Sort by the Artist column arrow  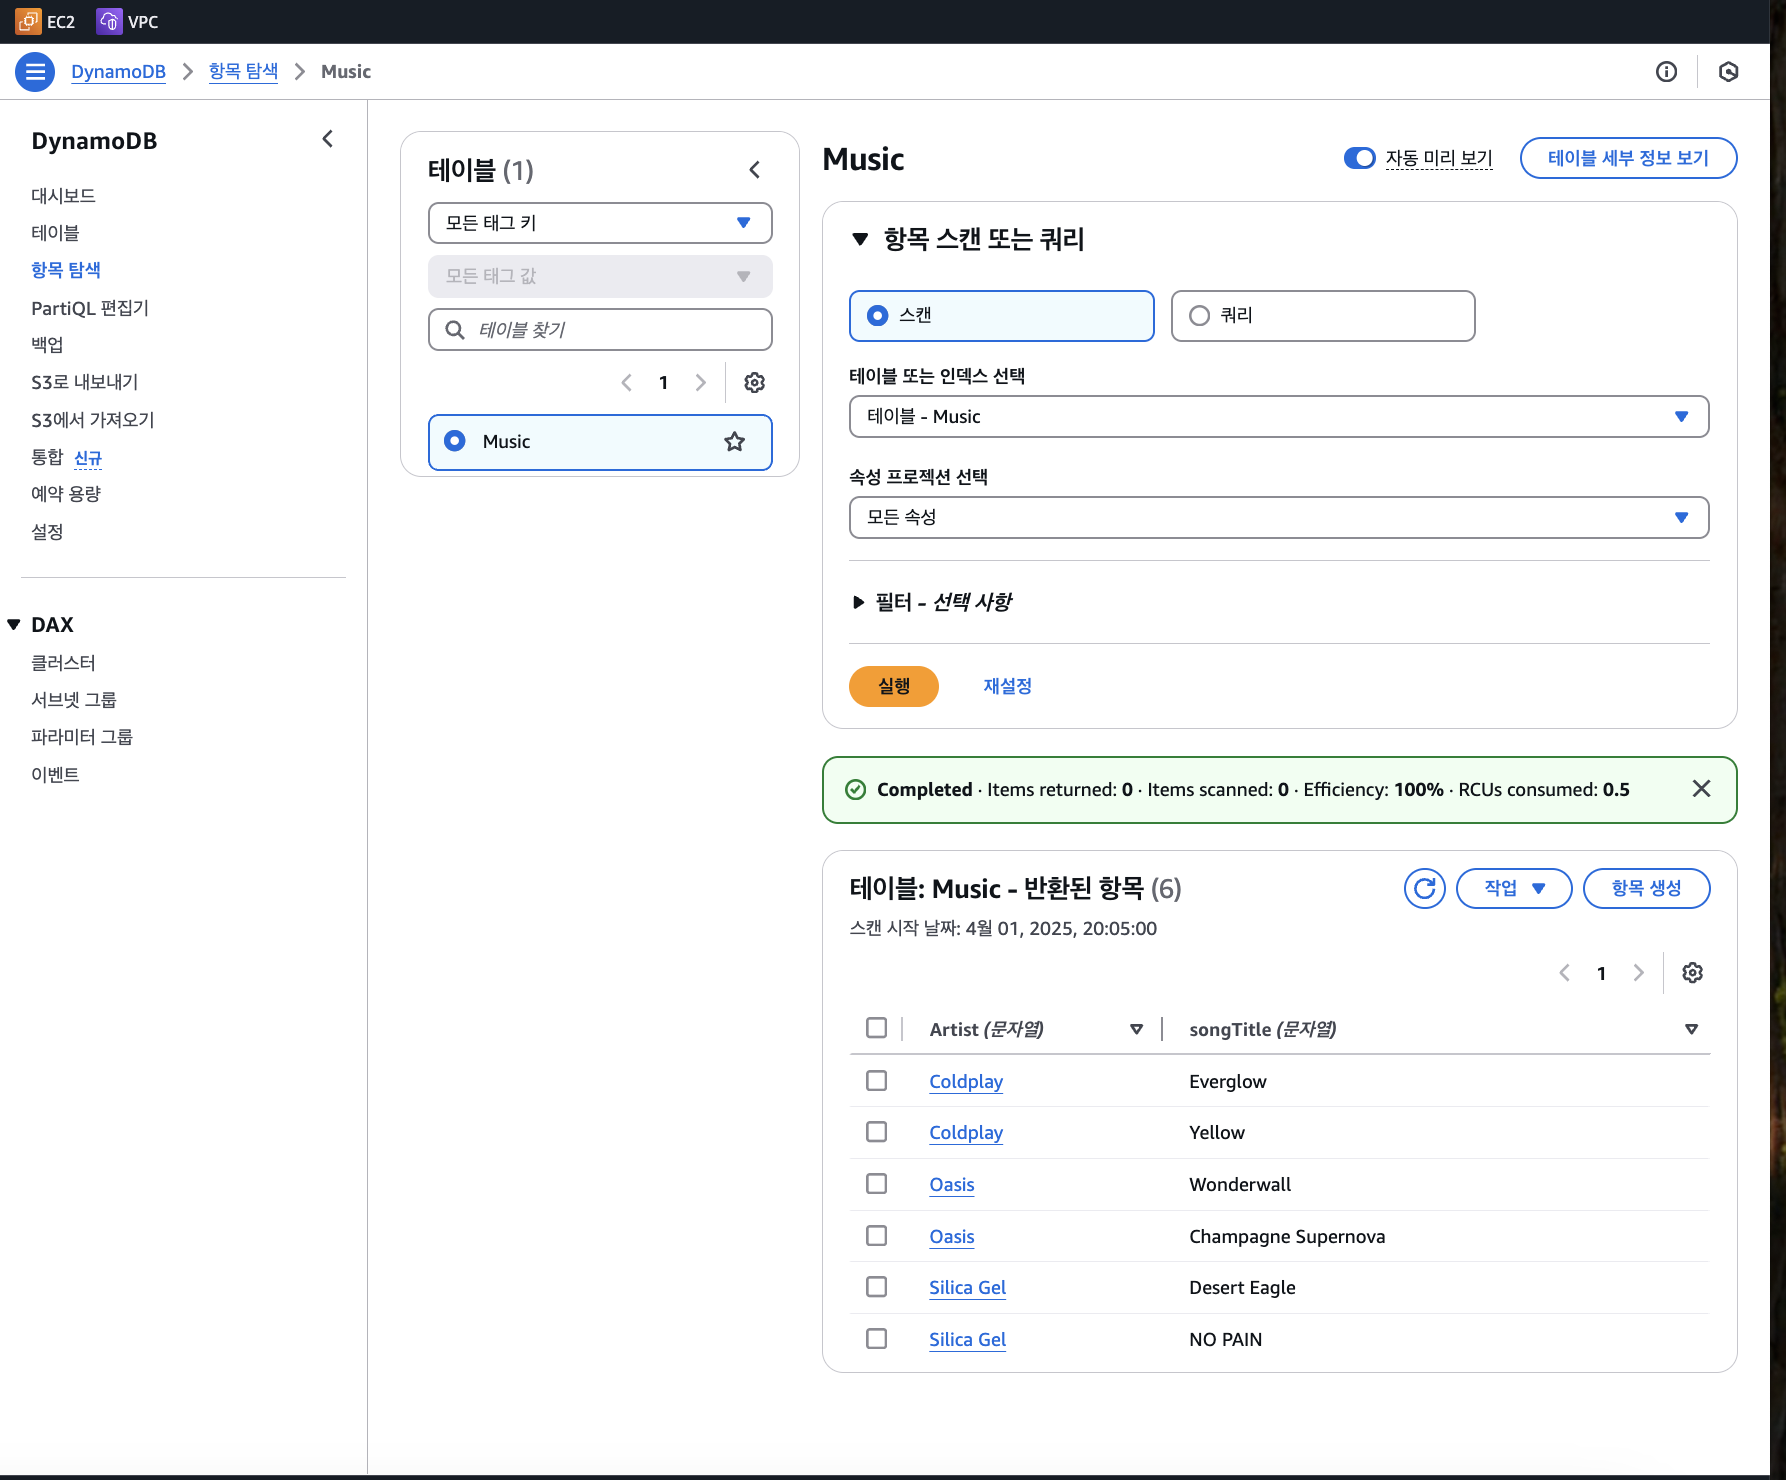[1136, 1029]
